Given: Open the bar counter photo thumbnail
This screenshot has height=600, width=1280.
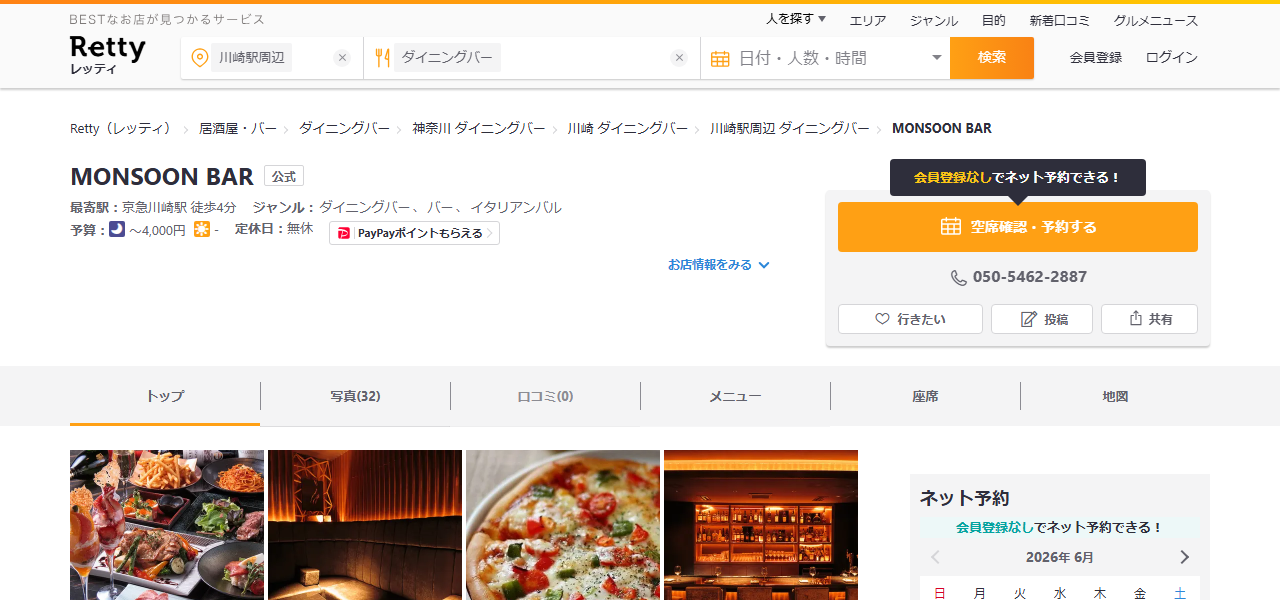Looking at the screenshot, I should point(761,525).
